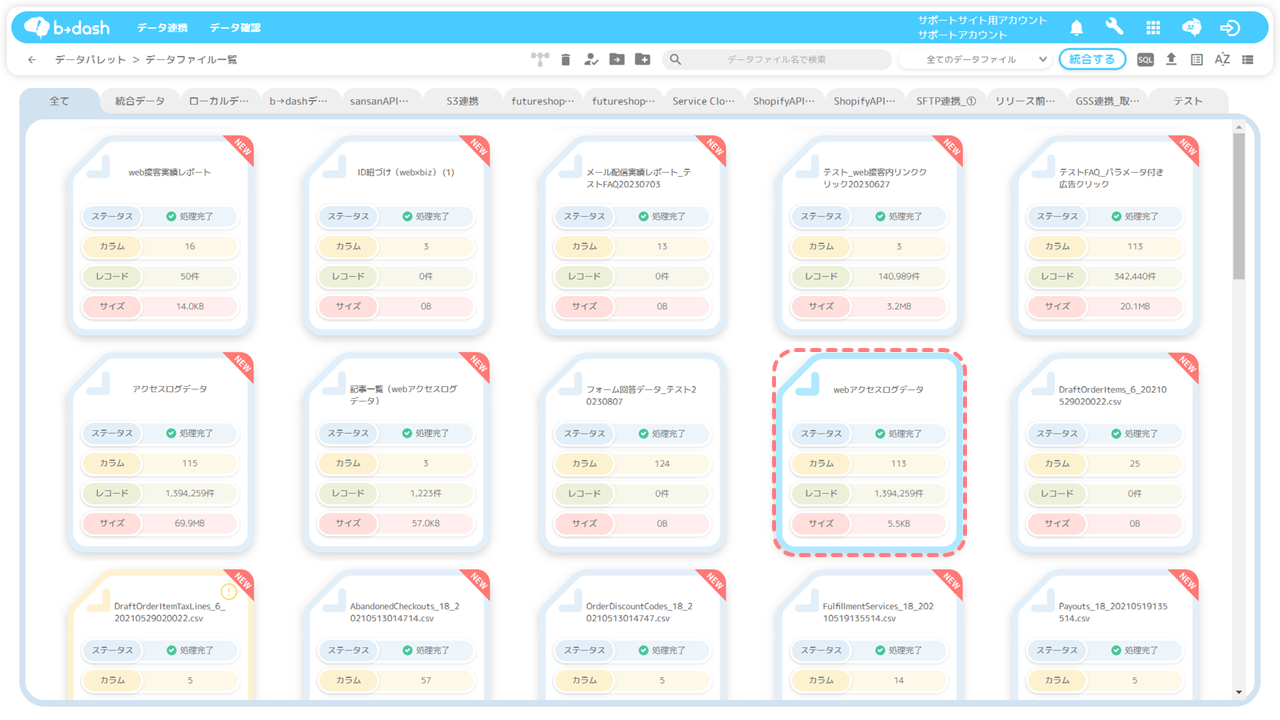The image size is (1280, 720).
Task: Click file icon on web接客実績レポート card
Action: [x=99, y=167]
